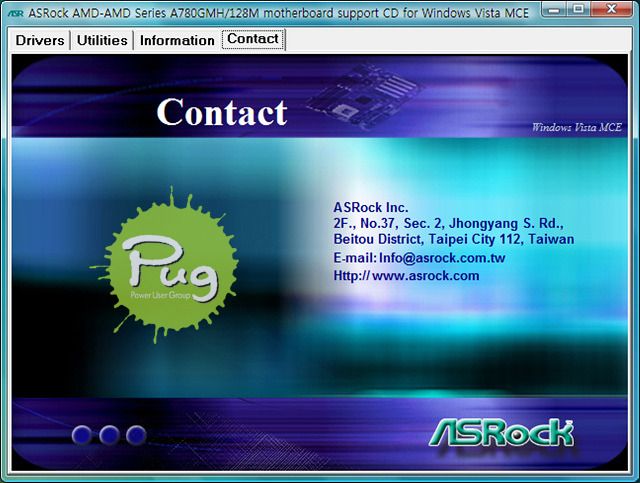
Task: Switch to the Drivers tab
Action: [x=40, y=40]
